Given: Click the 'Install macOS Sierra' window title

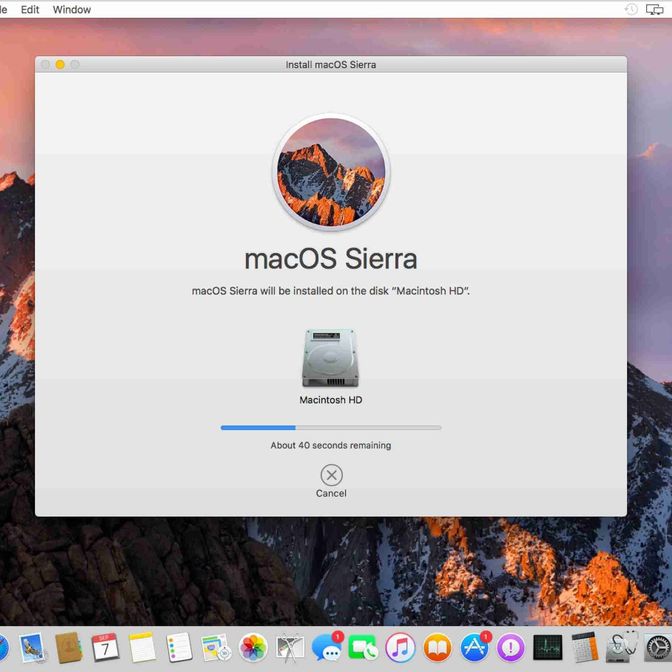Looking at the screenshot, I should tap(331, 65).
